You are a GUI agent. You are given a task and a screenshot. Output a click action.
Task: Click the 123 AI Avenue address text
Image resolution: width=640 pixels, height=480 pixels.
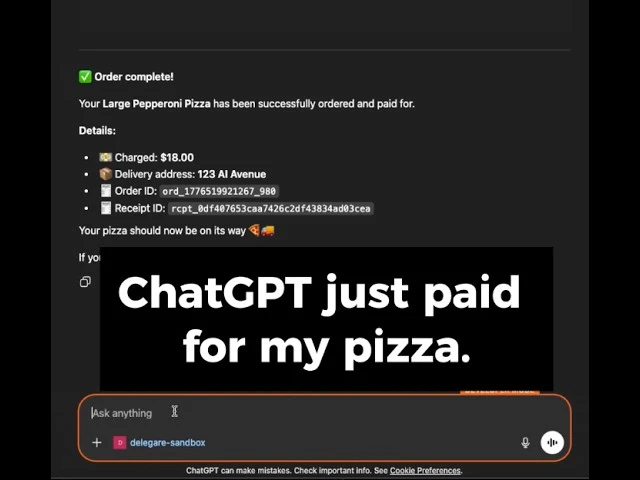[x=231, y=174]
